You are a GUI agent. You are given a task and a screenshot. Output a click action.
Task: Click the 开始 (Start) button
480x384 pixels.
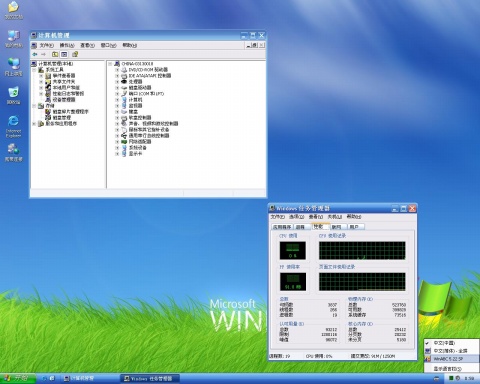pos(18,378)
